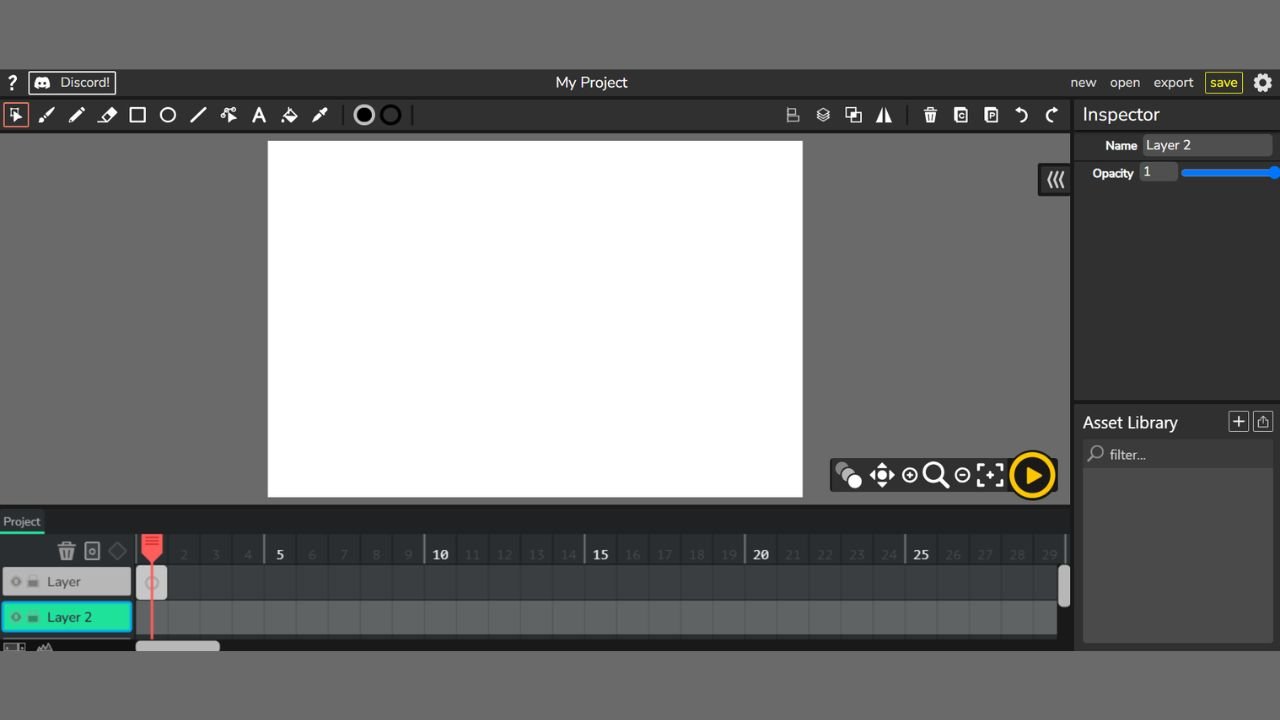Screen dimensions: 1280x720
Task: Collapse the Inspector panel with chevrons
Action: coord(1055,180)
